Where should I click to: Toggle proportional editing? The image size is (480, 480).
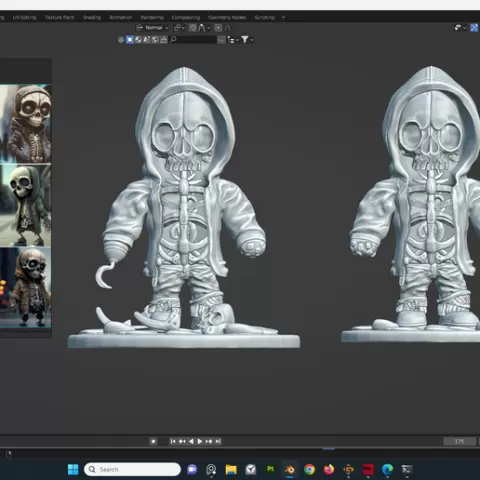pos(218,28)
